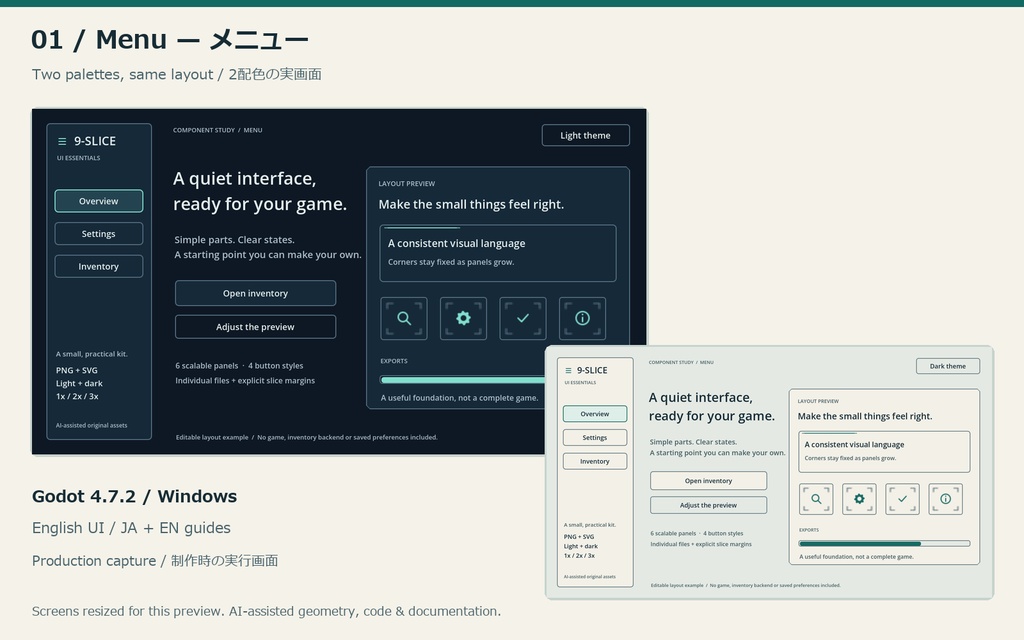The height and width of the screenshot is (640, 1024).
Task: Click '6 scalable panels' line in dark window
Action: (239, 366)
